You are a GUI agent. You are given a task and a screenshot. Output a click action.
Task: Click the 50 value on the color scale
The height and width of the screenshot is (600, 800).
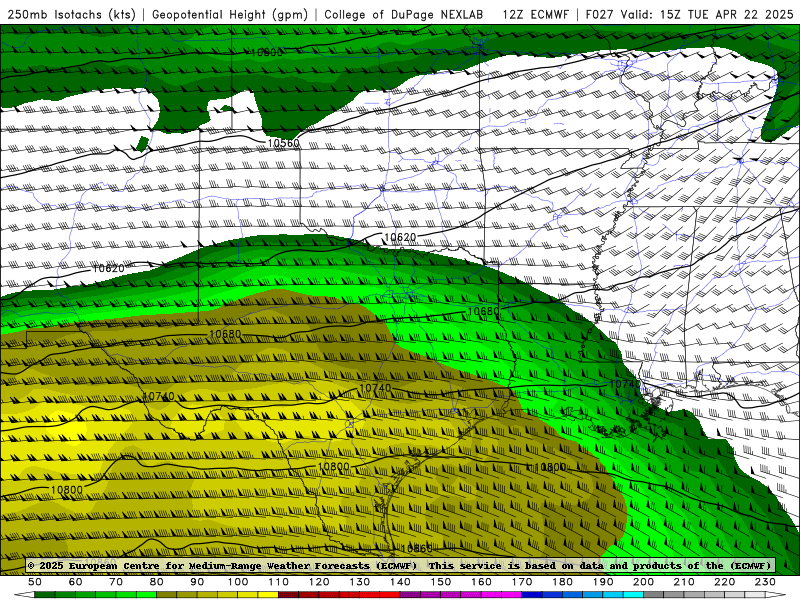35,582
